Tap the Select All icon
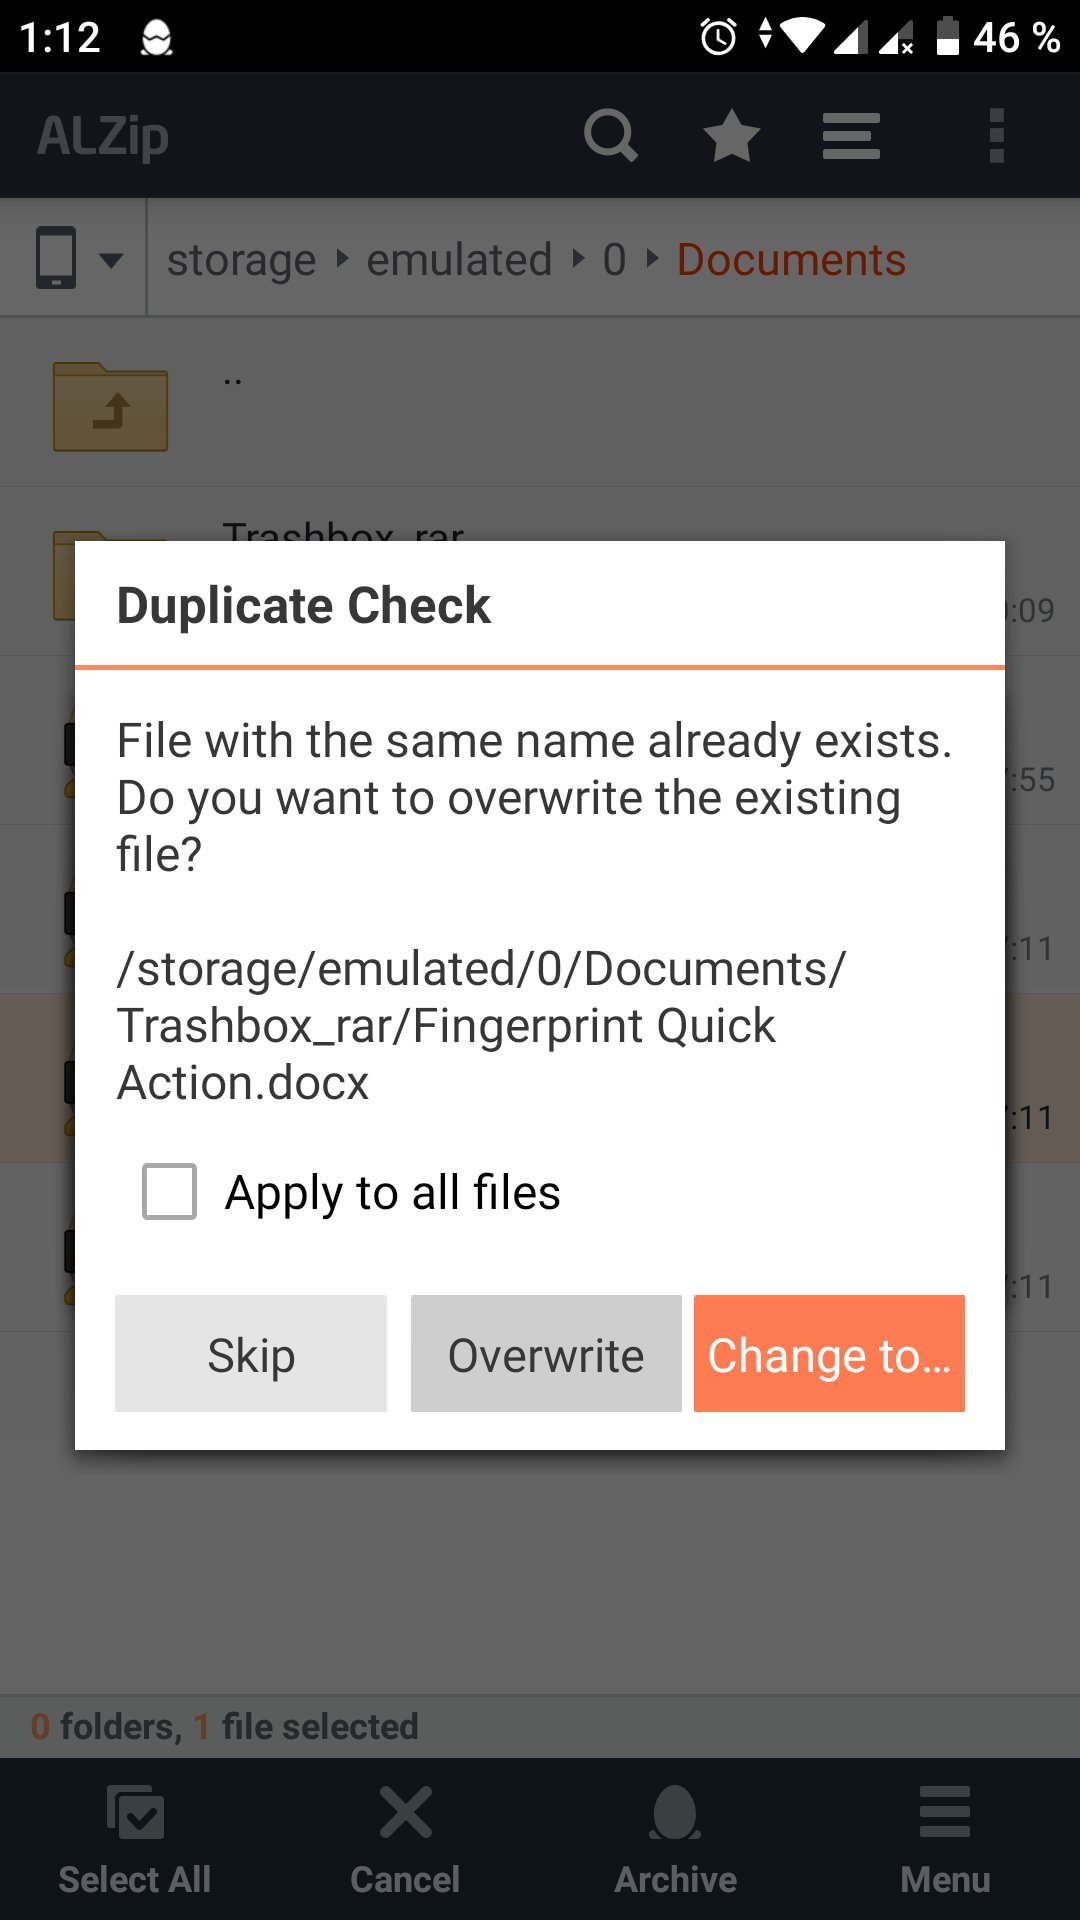The height and width of the screenshot is (1920, 1080). pos(135,1811)
